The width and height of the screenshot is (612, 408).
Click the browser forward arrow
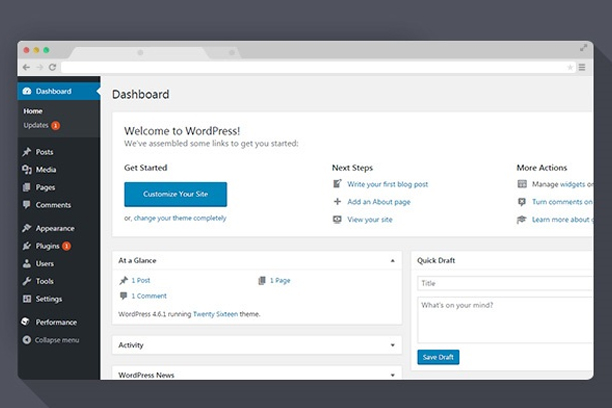[39, 67]
